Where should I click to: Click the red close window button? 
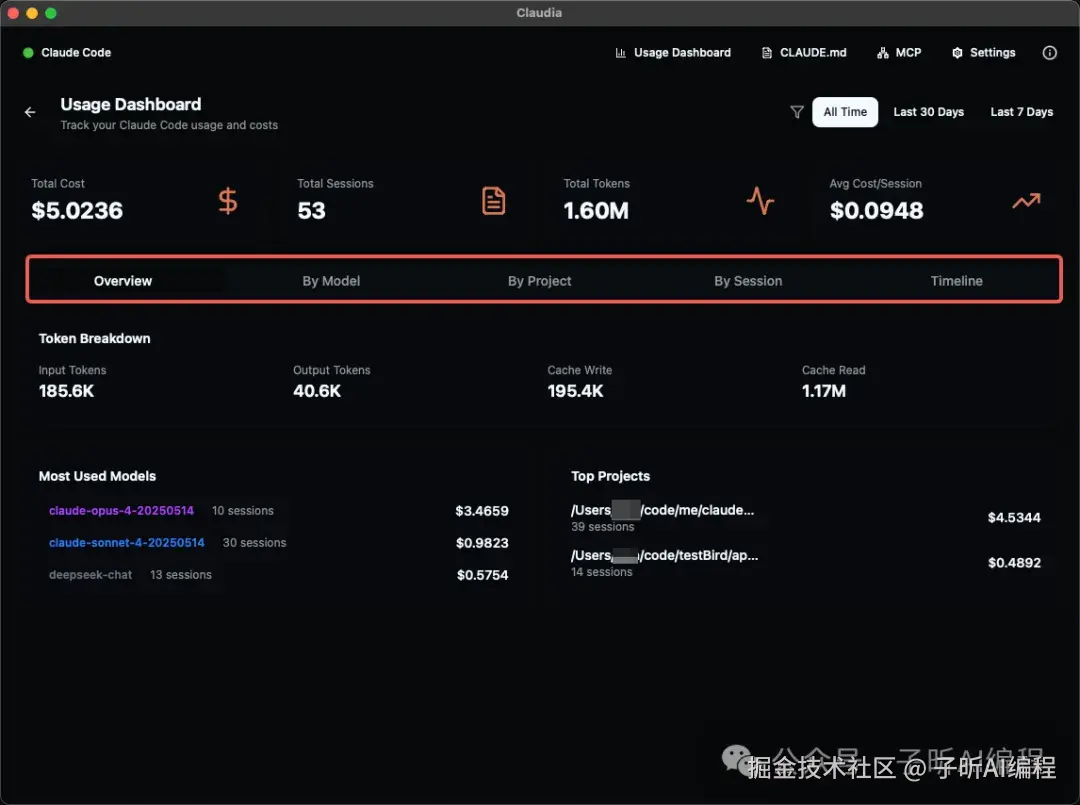(13, 13)
